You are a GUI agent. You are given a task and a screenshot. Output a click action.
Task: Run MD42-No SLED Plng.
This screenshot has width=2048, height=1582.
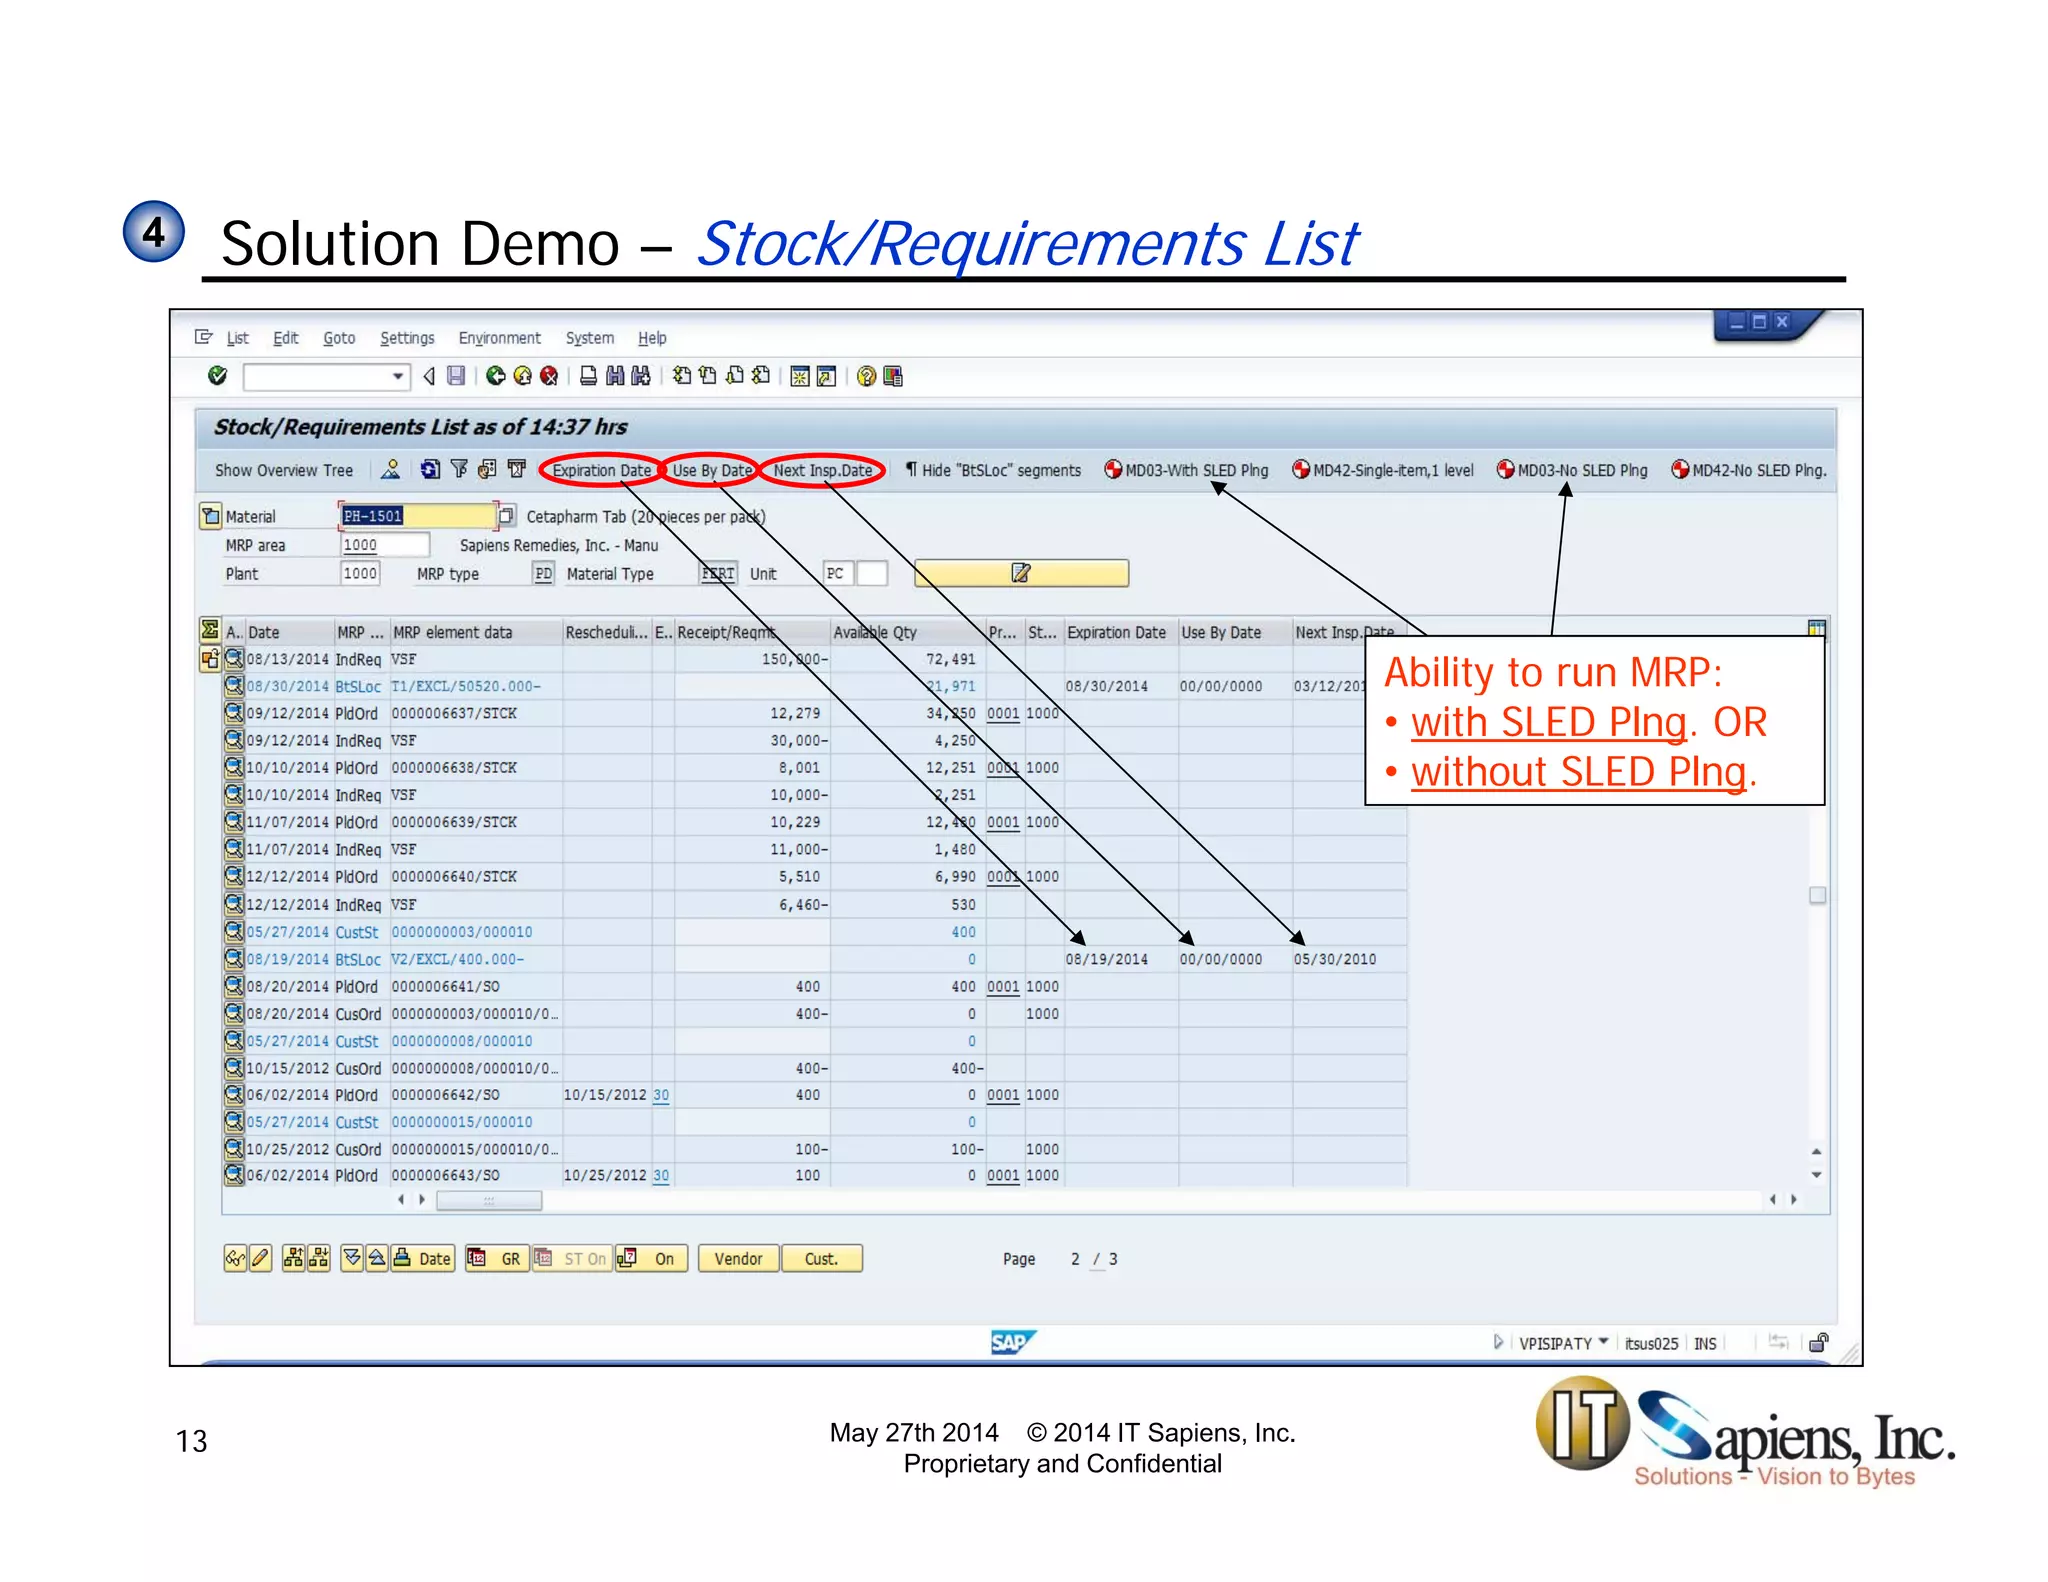pyautogui.click(x=1749, y=470)
